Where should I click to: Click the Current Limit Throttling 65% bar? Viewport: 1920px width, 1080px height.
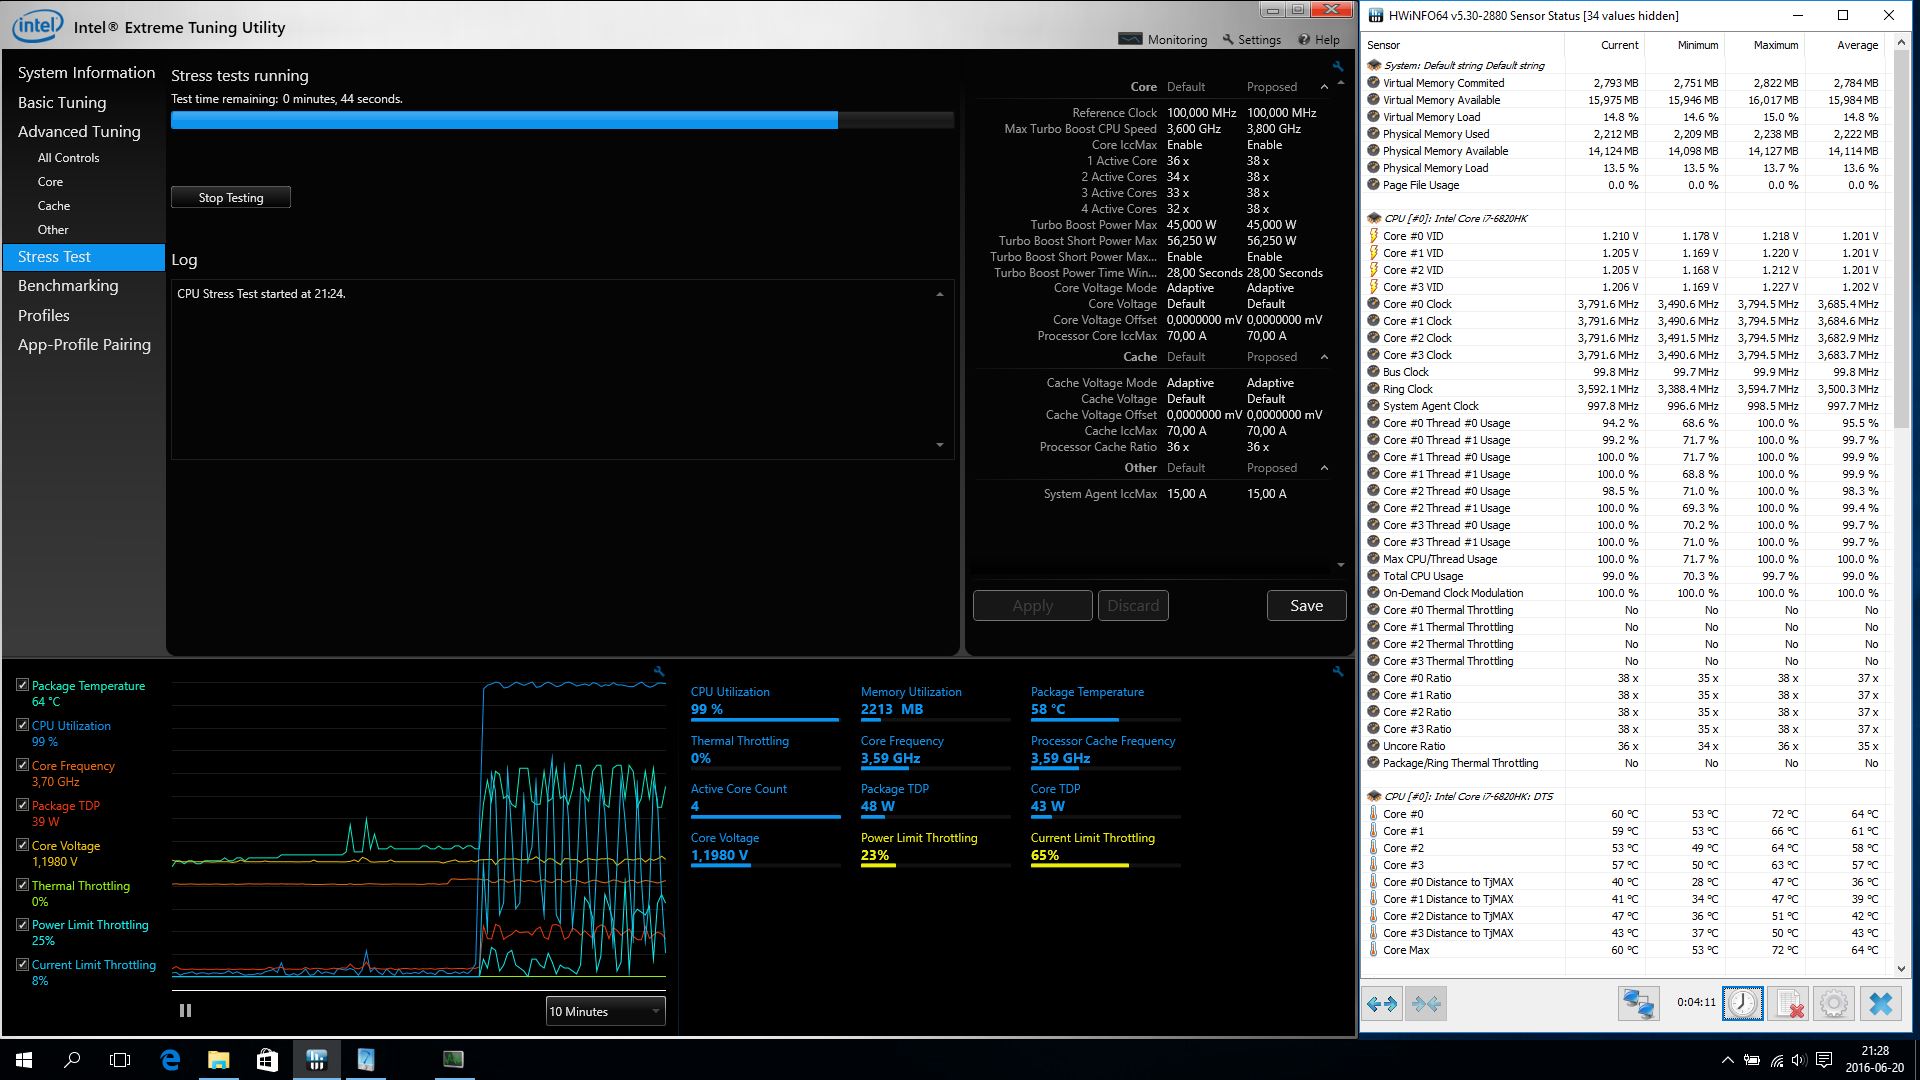click(x=1105, y=865)
